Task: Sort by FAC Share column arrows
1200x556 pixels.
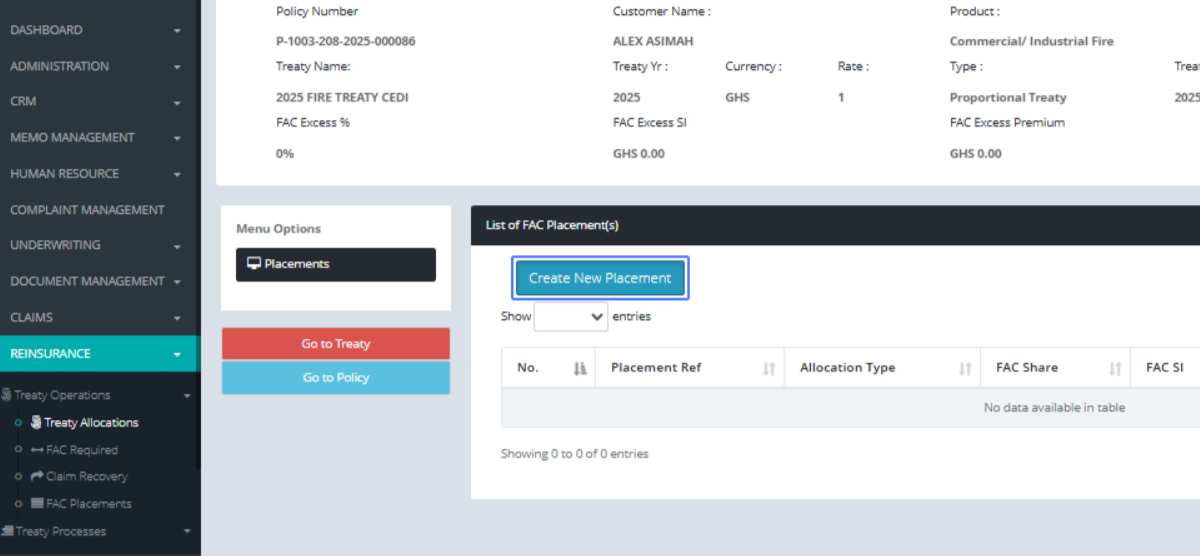Action: click(1114, 369)
